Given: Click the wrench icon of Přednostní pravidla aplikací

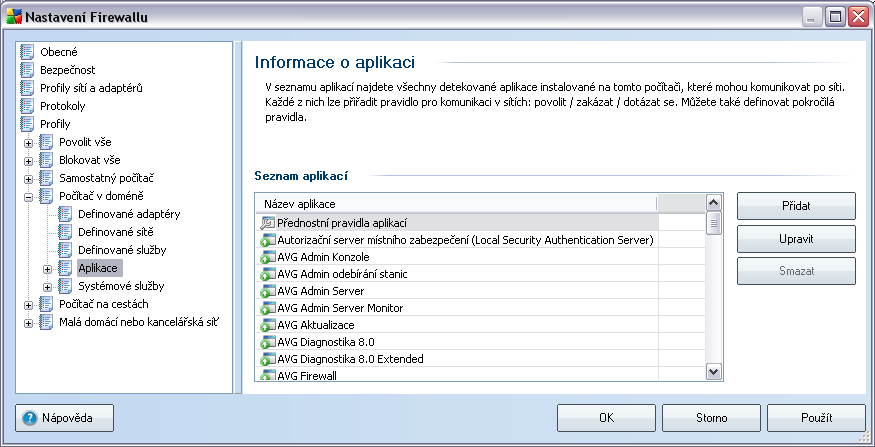Looking at the screenshot, I should coord(267,223).
